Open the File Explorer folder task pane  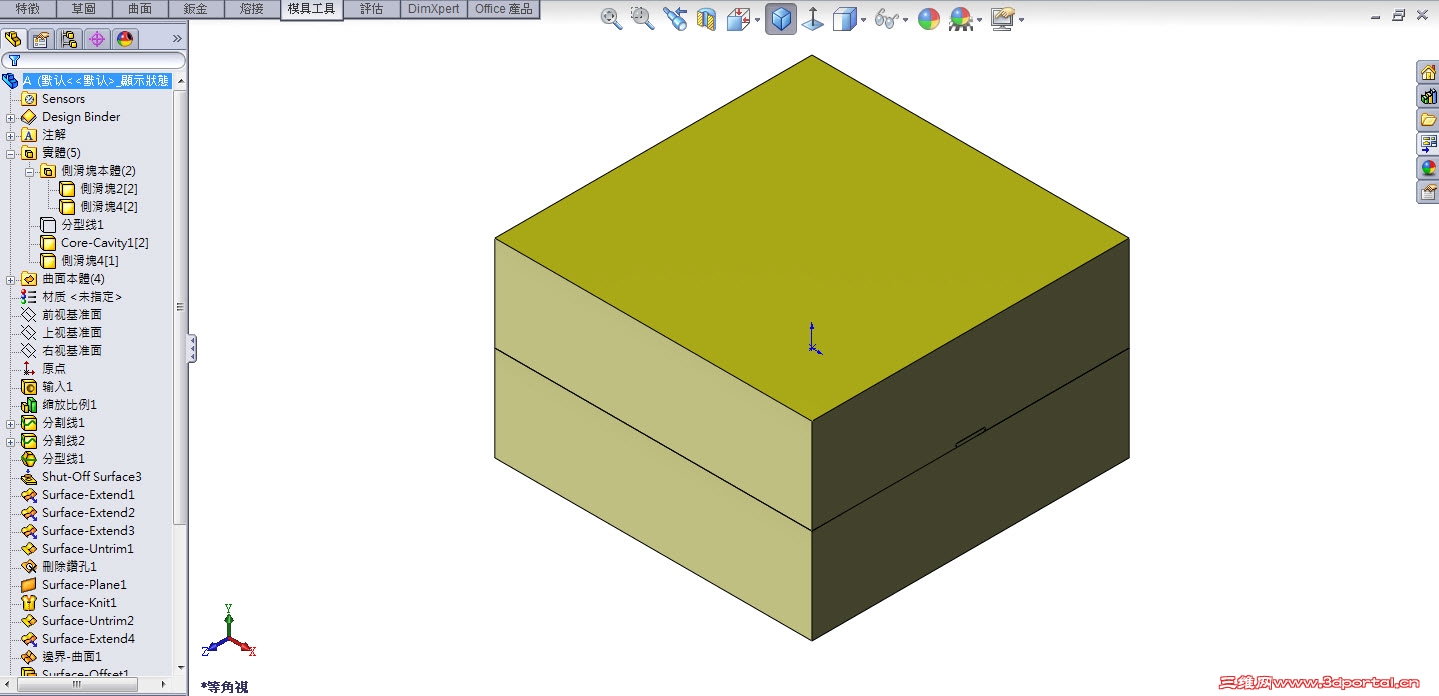pyautogui.click(x=1428, y=120)
